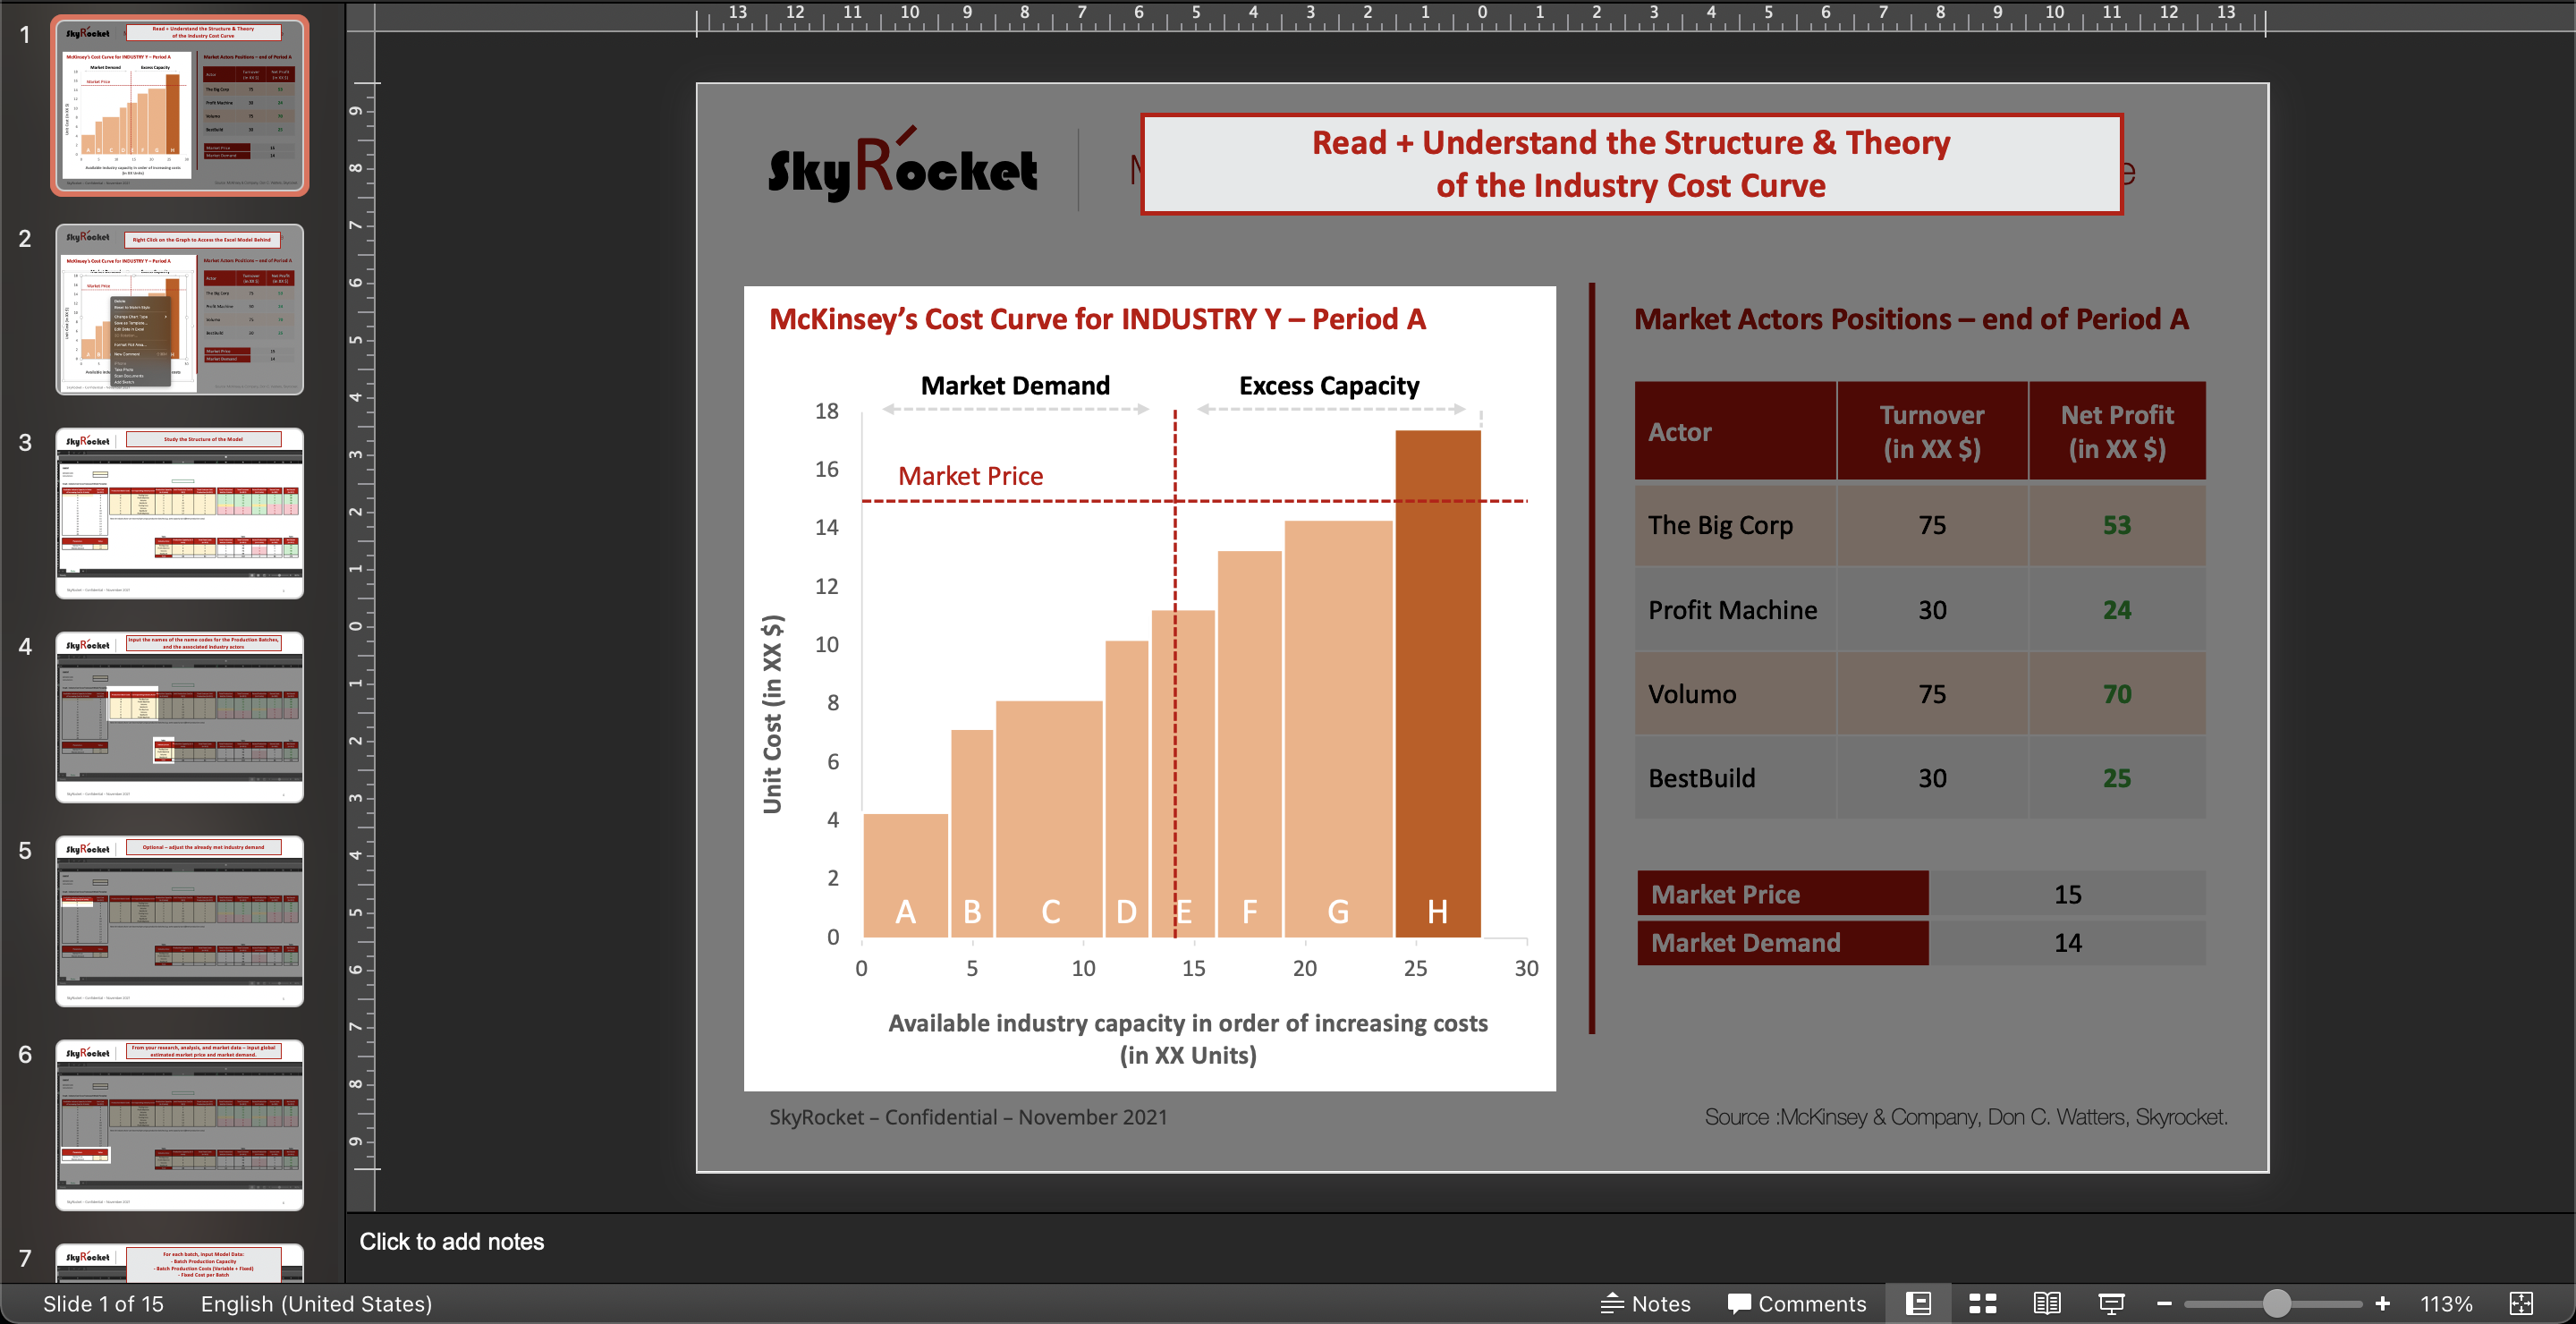This screenshot has width=2576, height=1324.
Task: Click the 'Actor' table header cell
Action: click(x=1735, y=431)
